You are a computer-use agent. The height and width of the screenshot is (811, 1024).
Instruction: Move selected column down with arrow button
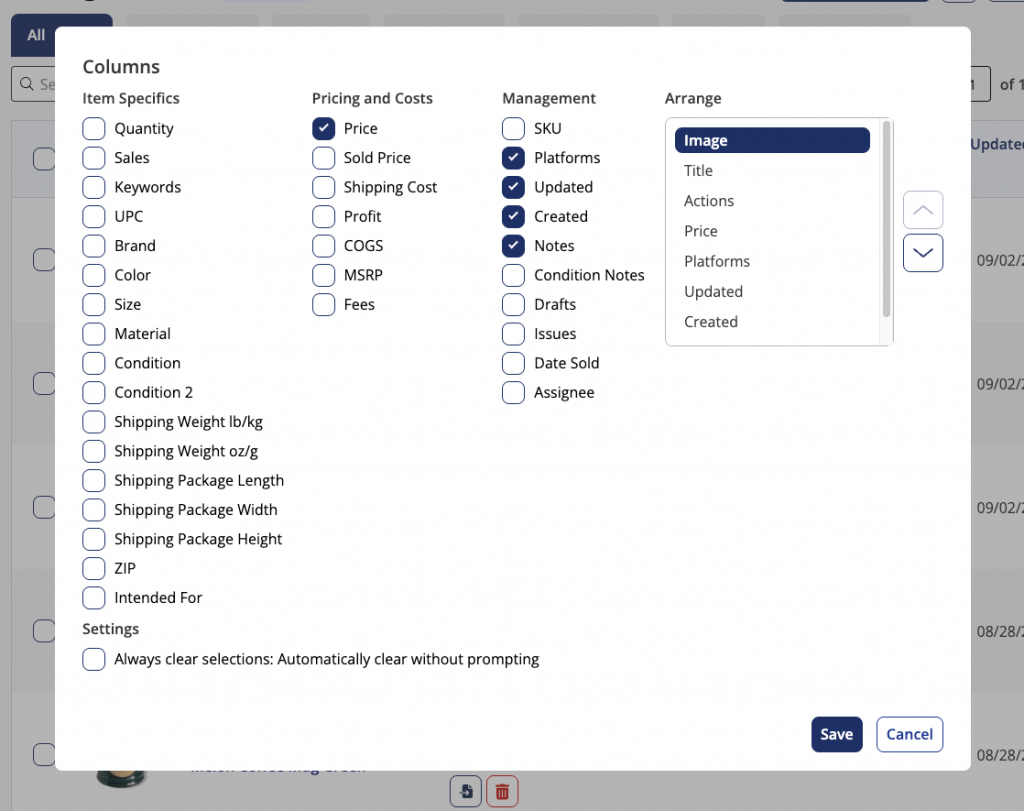tap(922, 253)
